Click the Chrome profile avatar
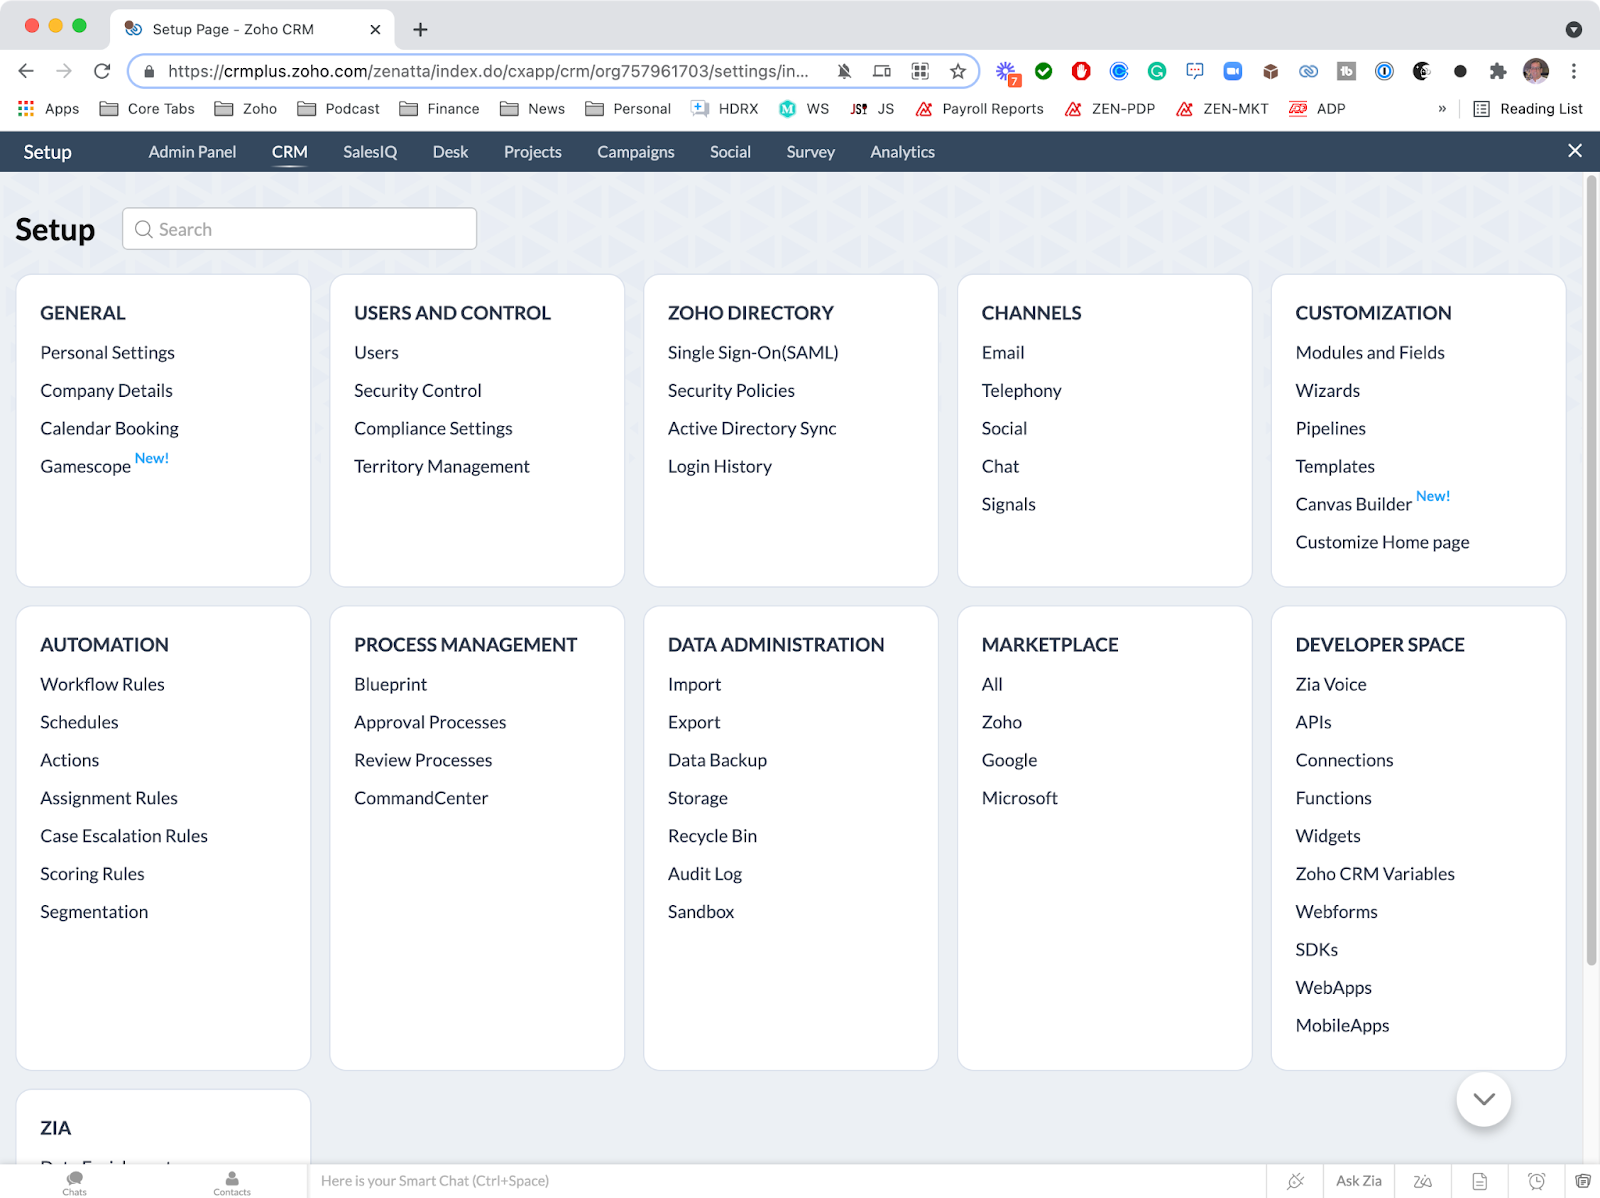Screen dimensions: 1600x1198 click(1536, 71)
